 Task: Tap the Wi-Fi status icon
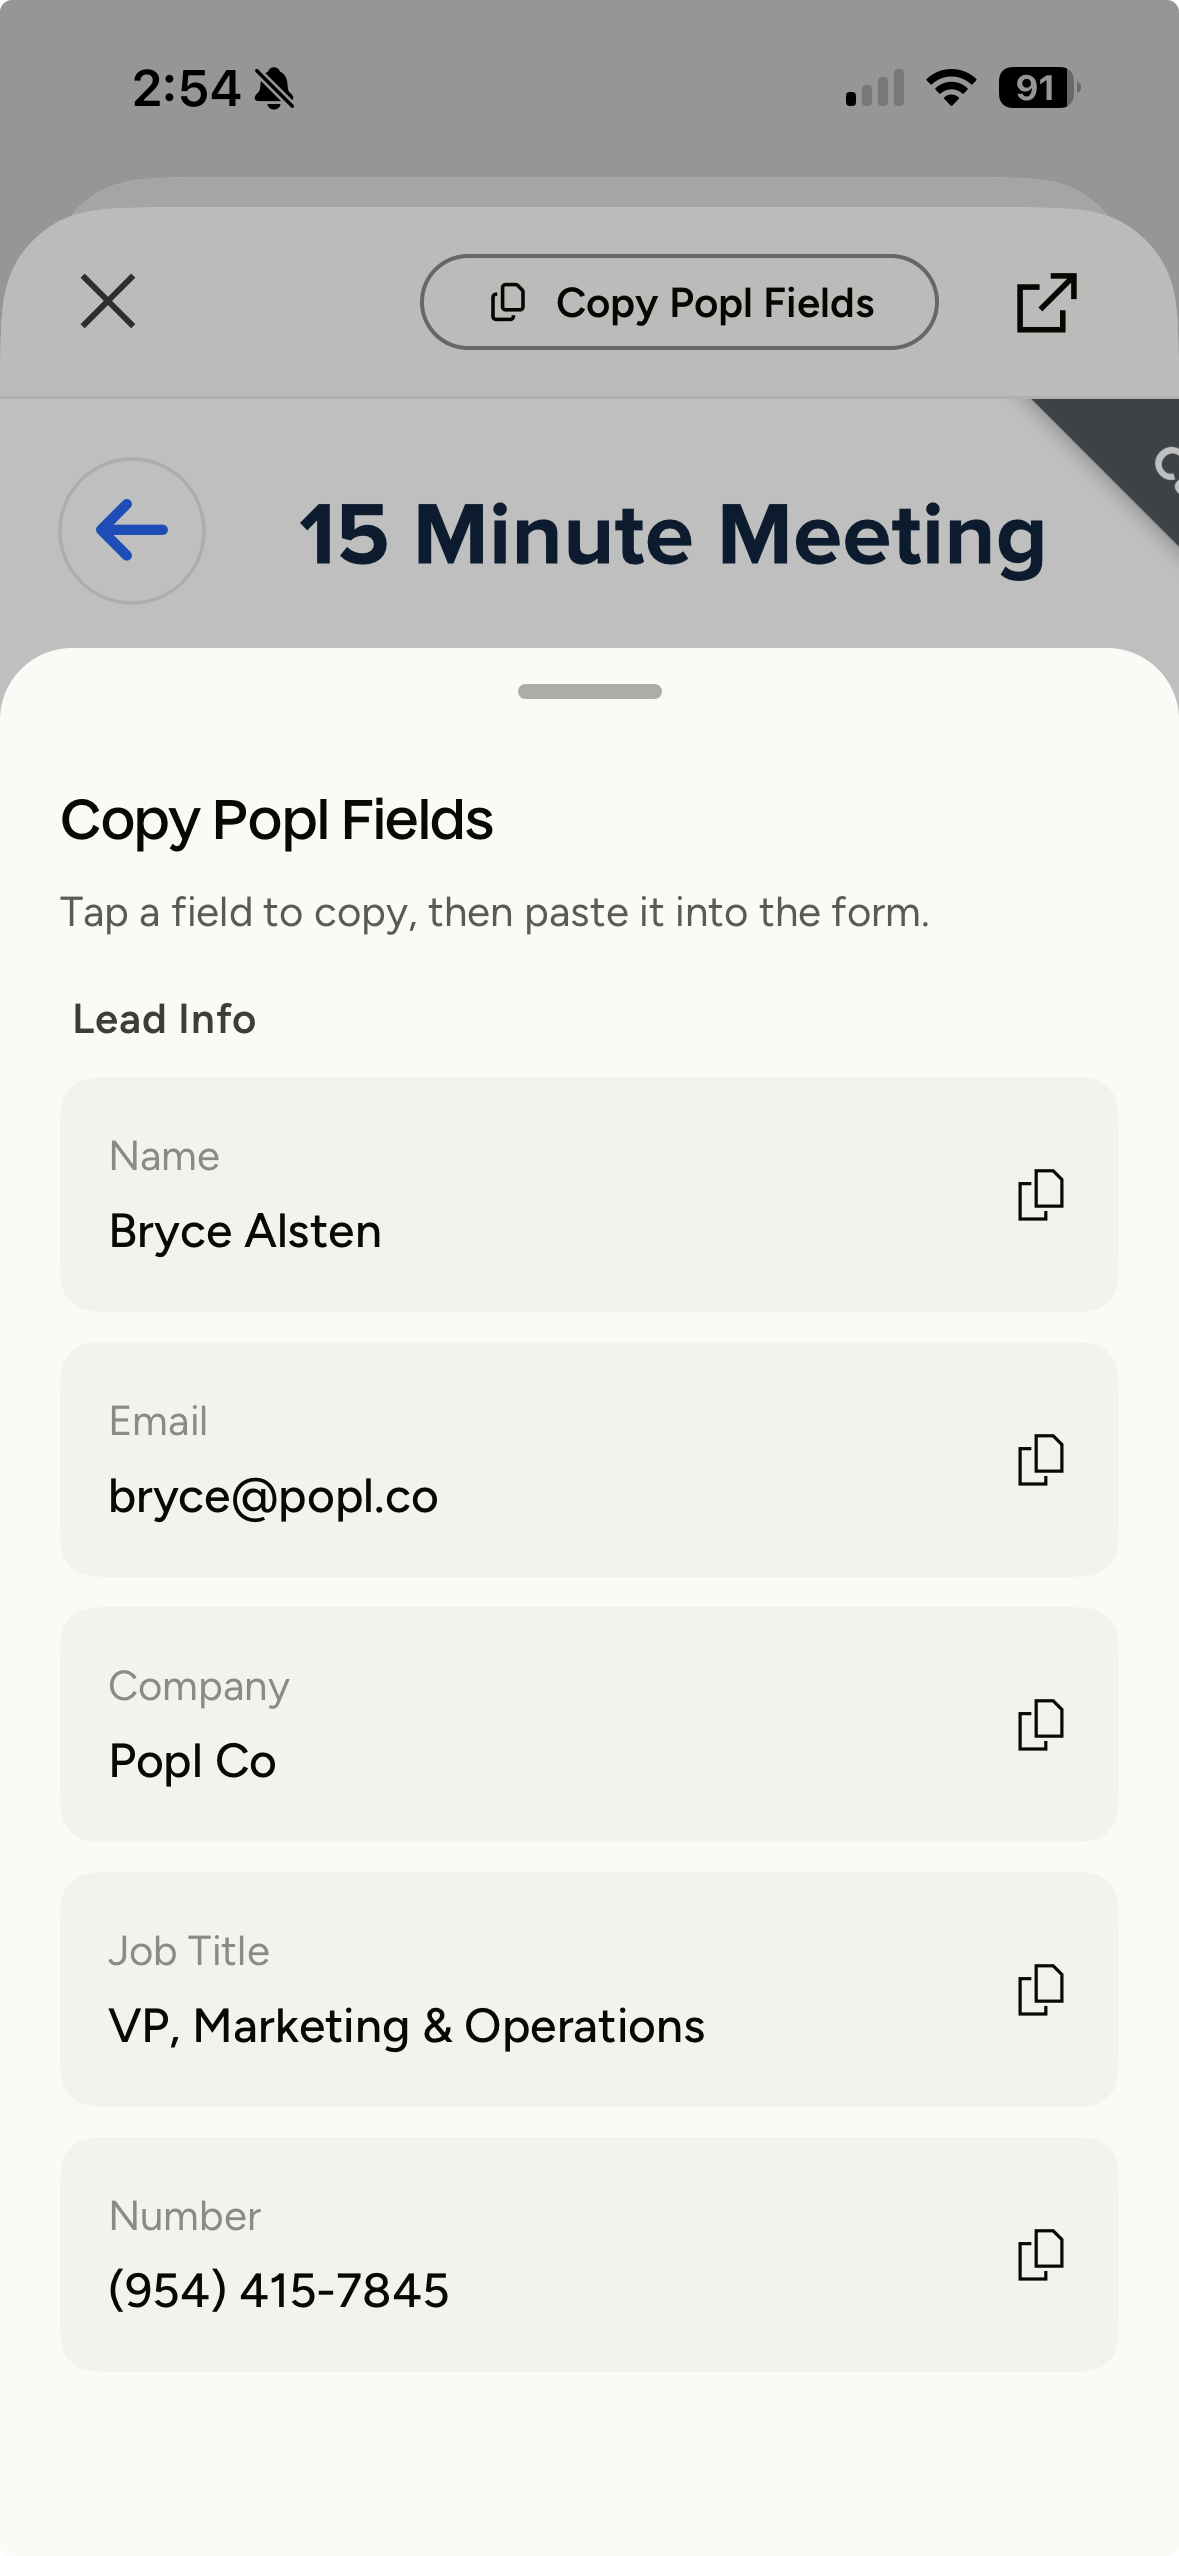coord(951,88)
